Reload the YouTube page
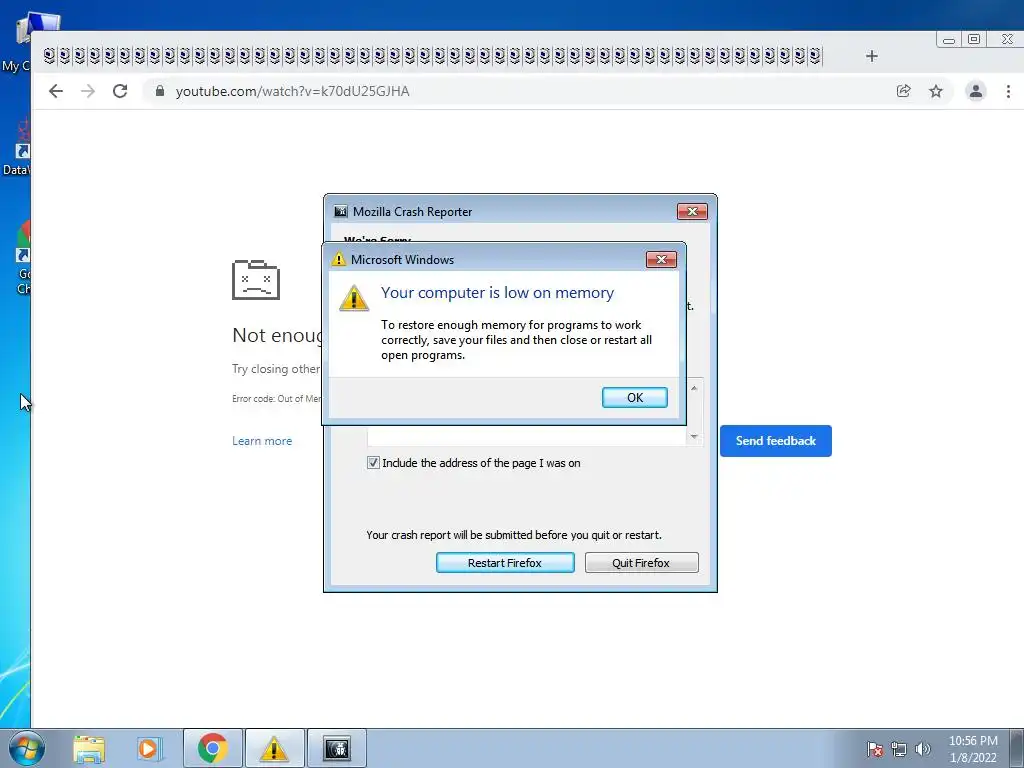The image size is (1024, 768). click(x=120, y=91)
